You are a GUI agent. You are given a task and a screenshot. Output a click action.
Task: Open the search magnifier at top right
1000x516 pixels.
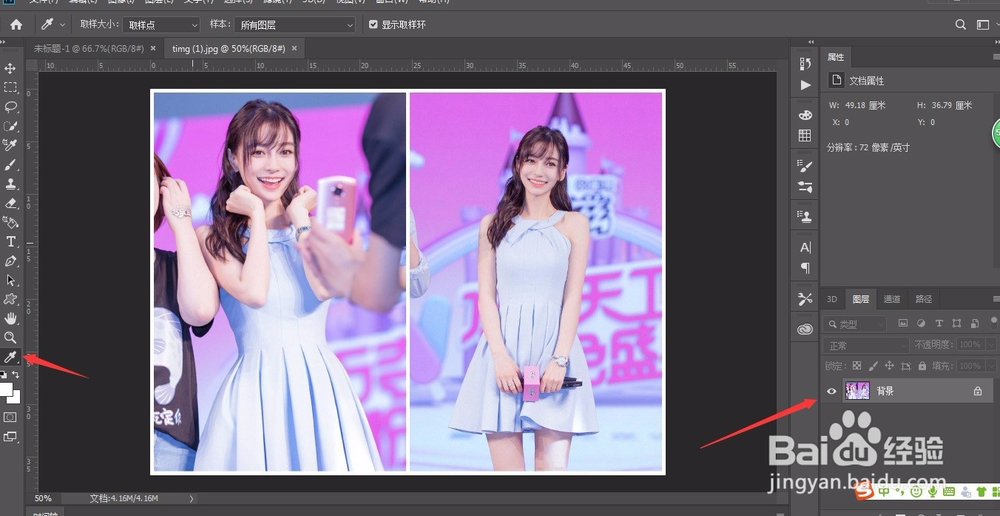(960, 25)
